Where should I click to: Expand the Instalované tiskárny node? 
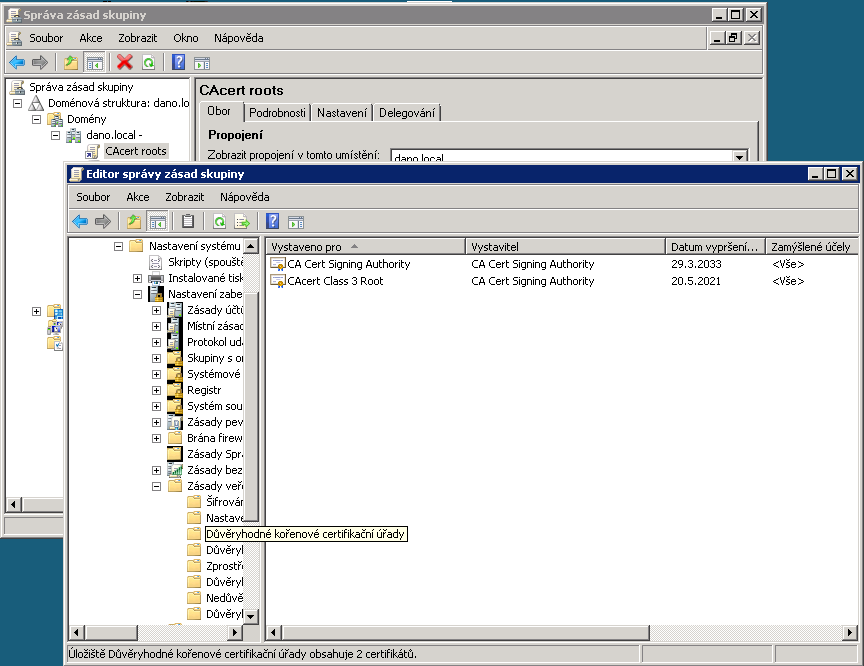coord(137,278)
